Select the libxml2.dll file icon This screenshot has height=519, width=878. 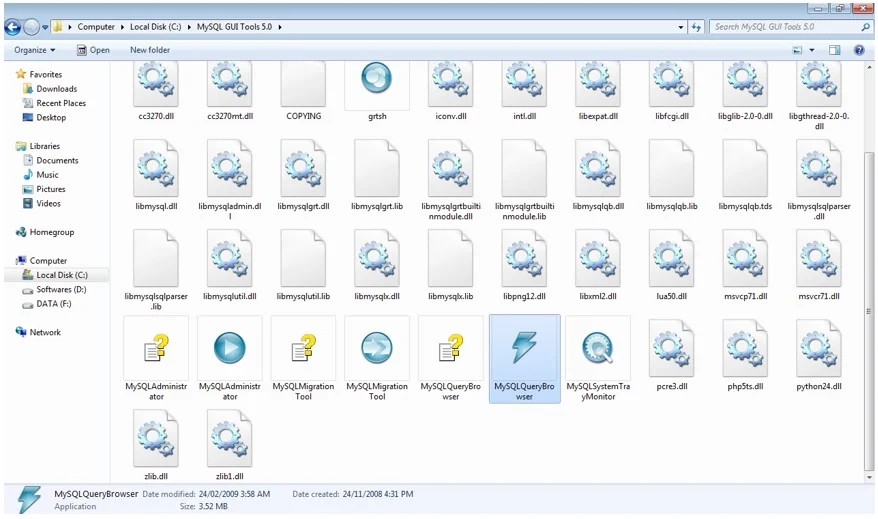(x=598, y=258)
